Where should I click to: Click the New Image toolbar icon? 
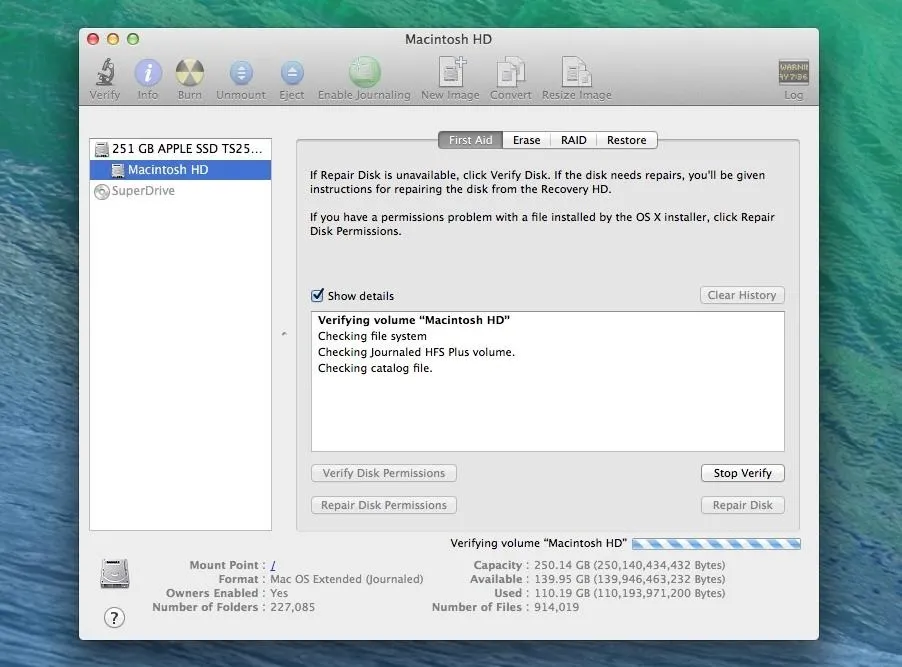click(x=451, y=72)
